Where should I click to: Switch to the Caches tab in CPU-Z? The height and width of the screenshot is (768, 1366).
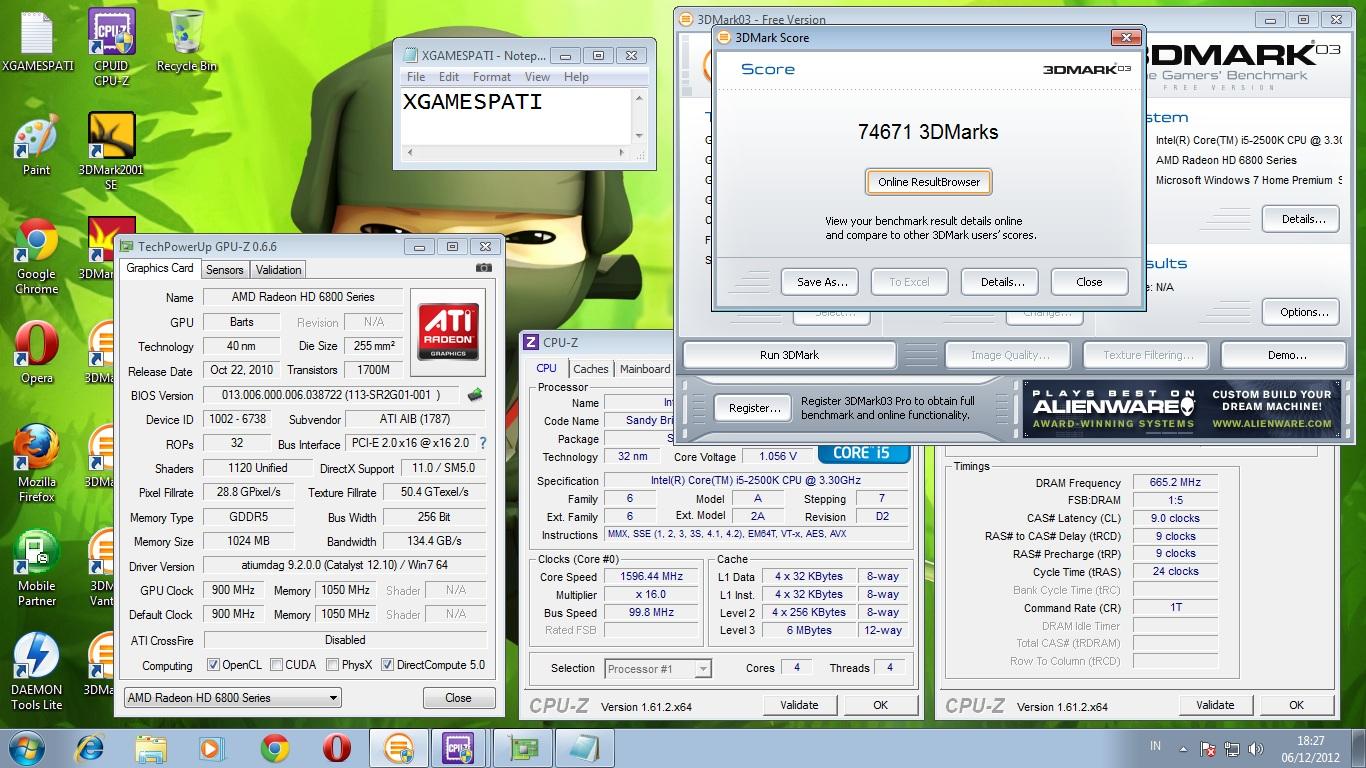(x=590, y=369)
